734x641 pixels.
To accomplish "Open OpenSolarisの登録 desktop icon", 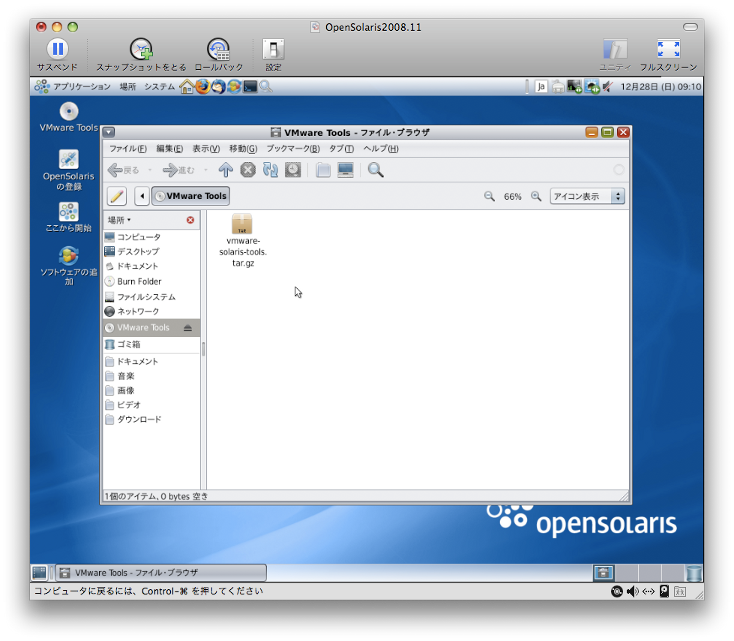I will coord(69,170).
